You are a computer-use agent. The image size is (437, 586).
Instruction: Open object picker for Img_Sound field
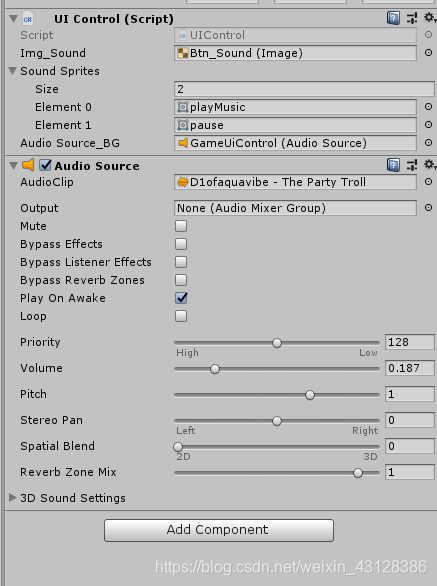coord(428,53)
